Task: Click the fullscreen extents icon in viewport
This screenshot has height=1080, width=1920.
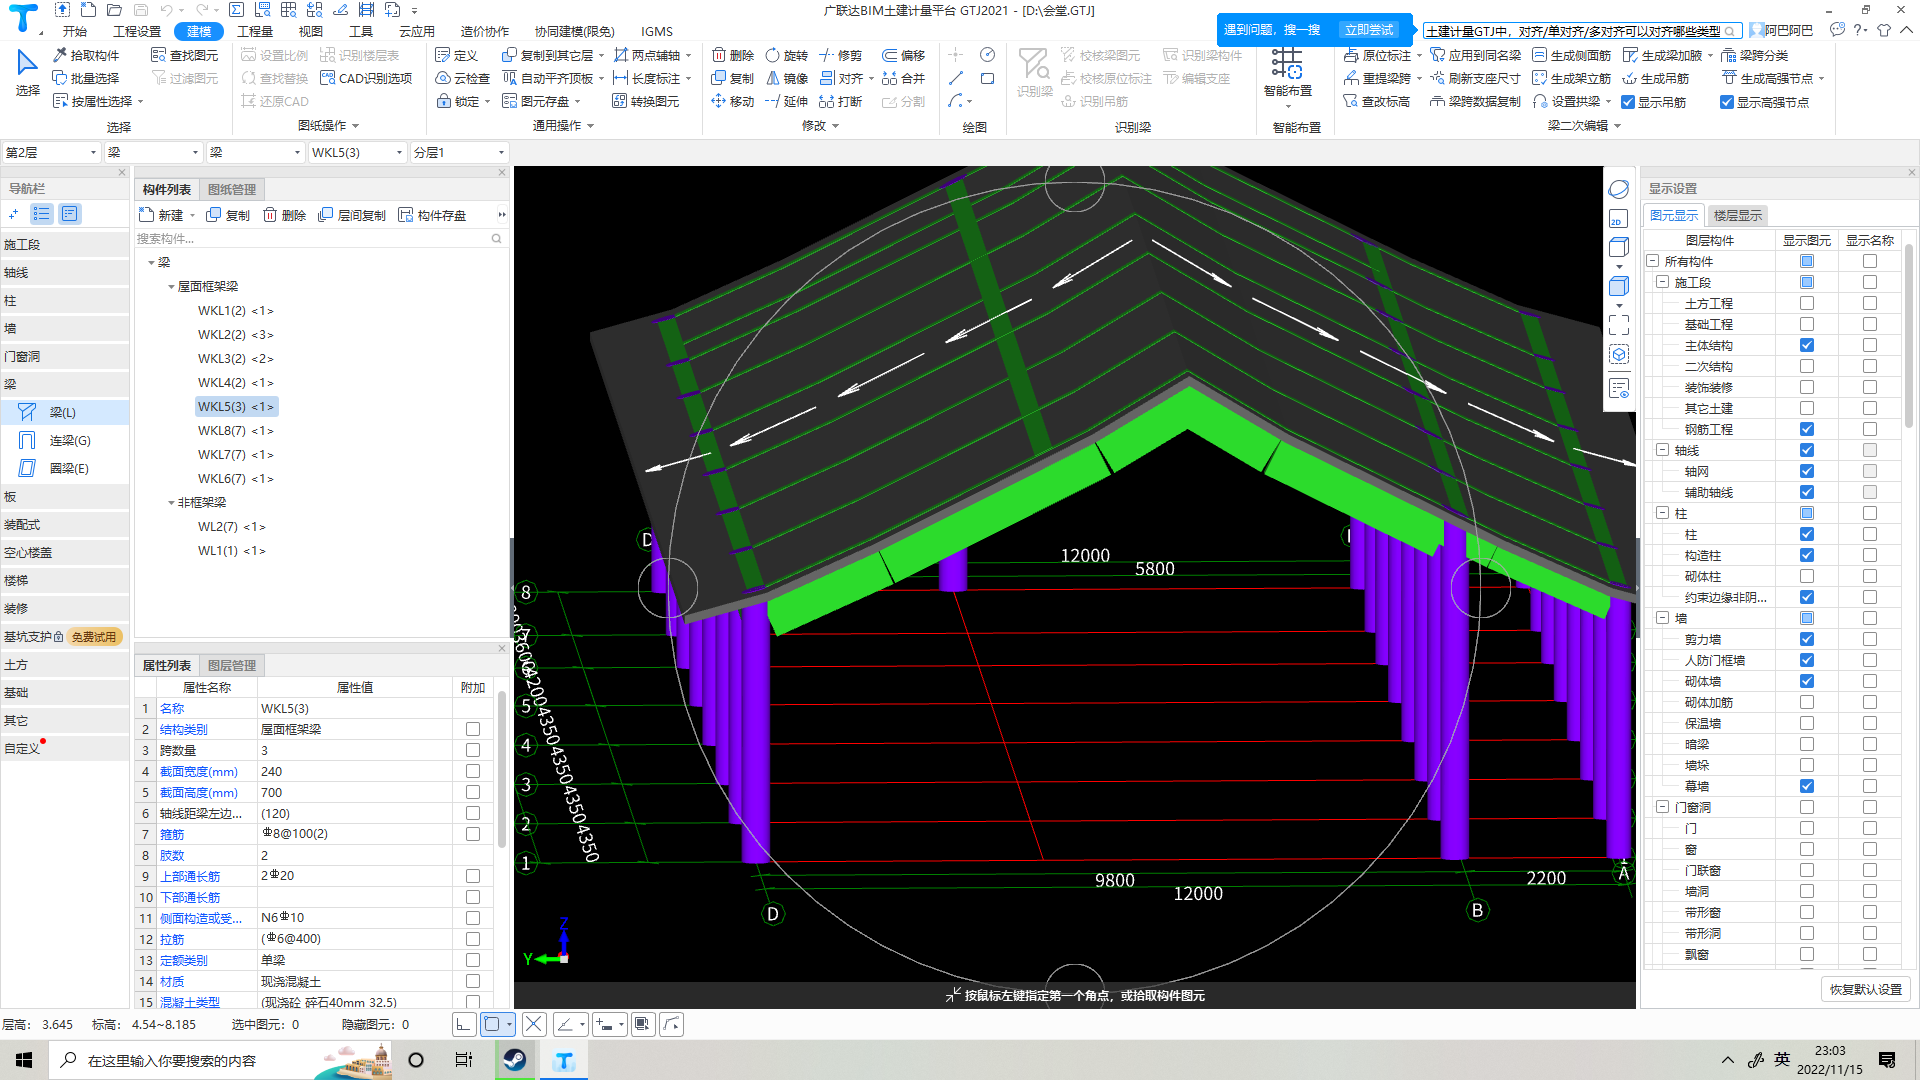Action: (1618, 324)
